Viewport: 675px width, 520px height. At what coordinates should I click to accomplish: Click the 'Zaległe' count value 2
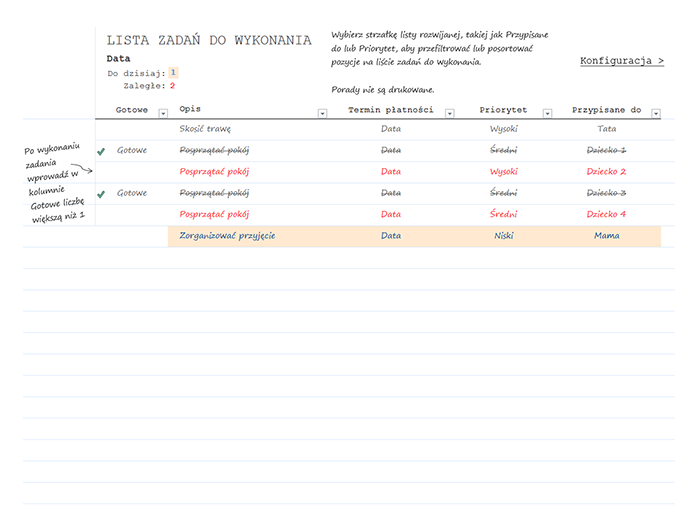pyautogui.click(x=172, y=86)
